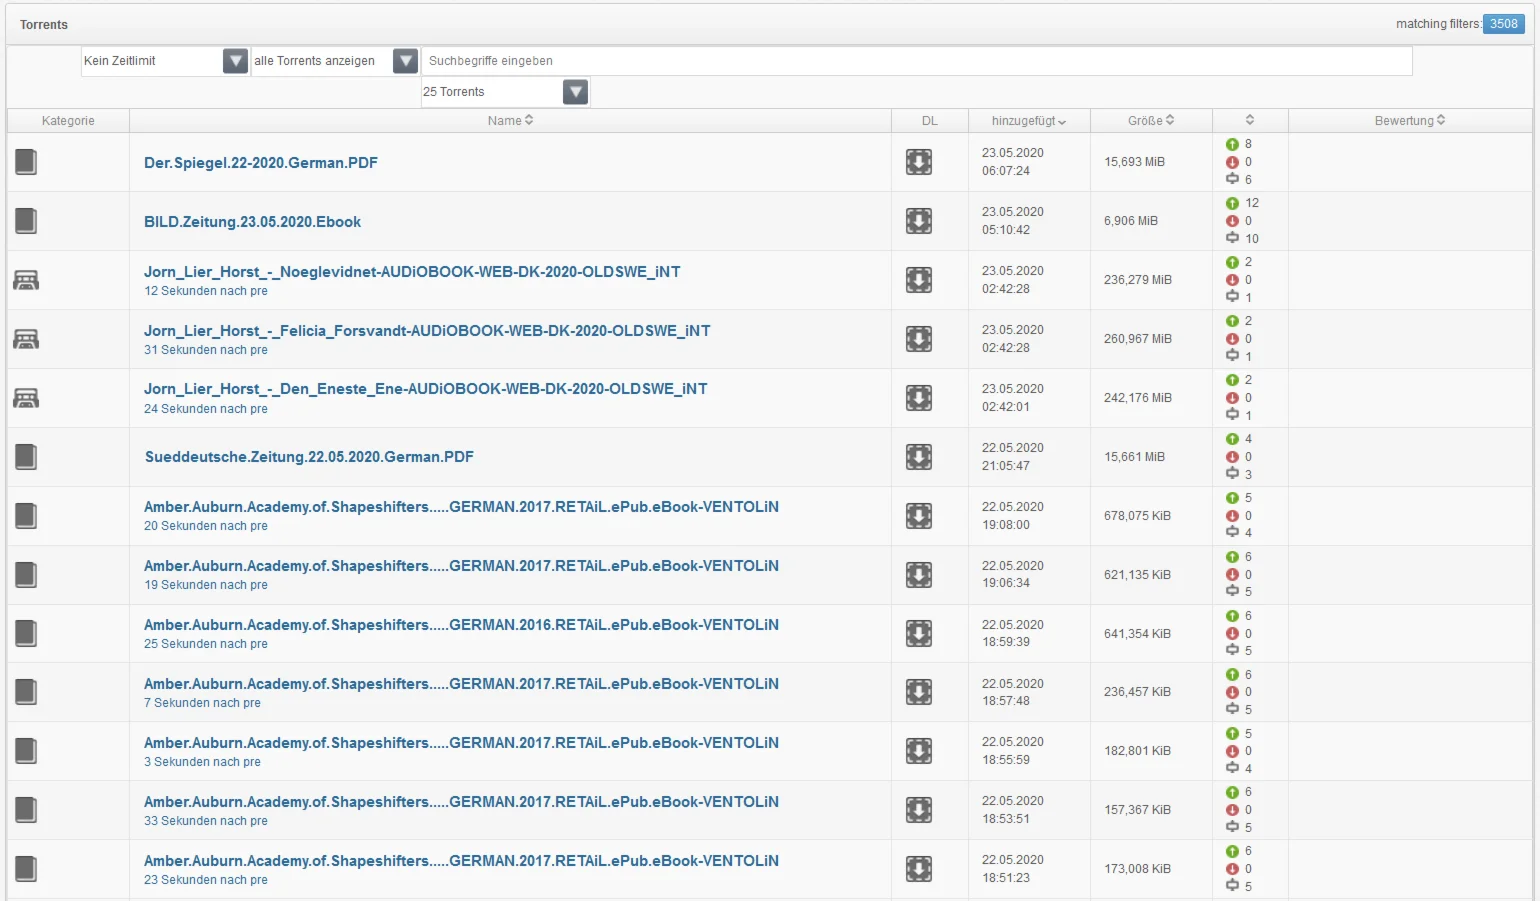Click ebook category icon for 621,135 KiB row
The image size is (1540, 901).
coord(26,575)
